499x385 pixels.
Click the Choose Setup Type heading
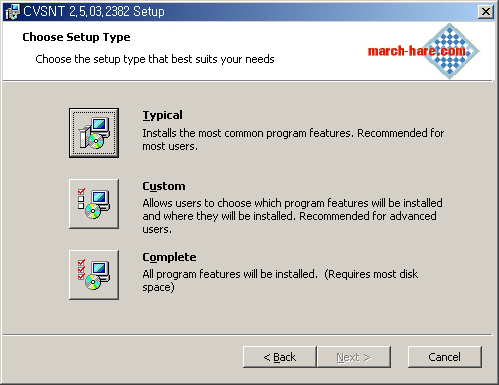(x=76, y=37)
